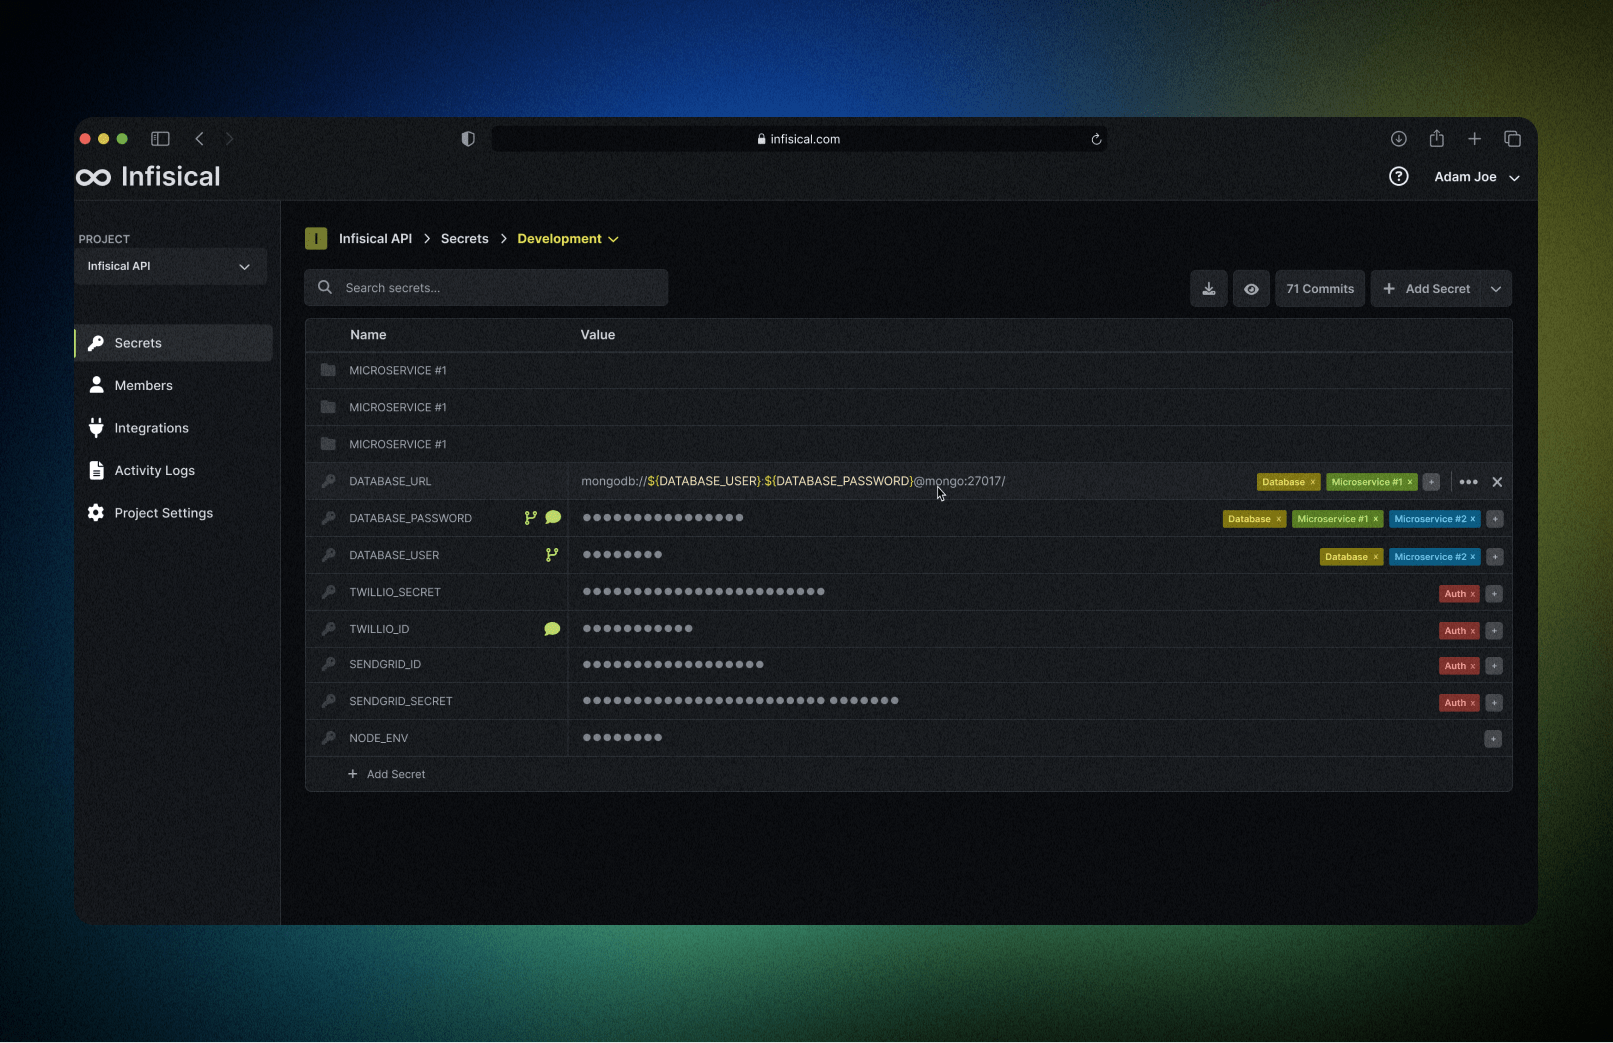1613x1043 pixels.
Task: Click the branch icon on the DATABASE_PASSWORD row
Action: point(530,518)
